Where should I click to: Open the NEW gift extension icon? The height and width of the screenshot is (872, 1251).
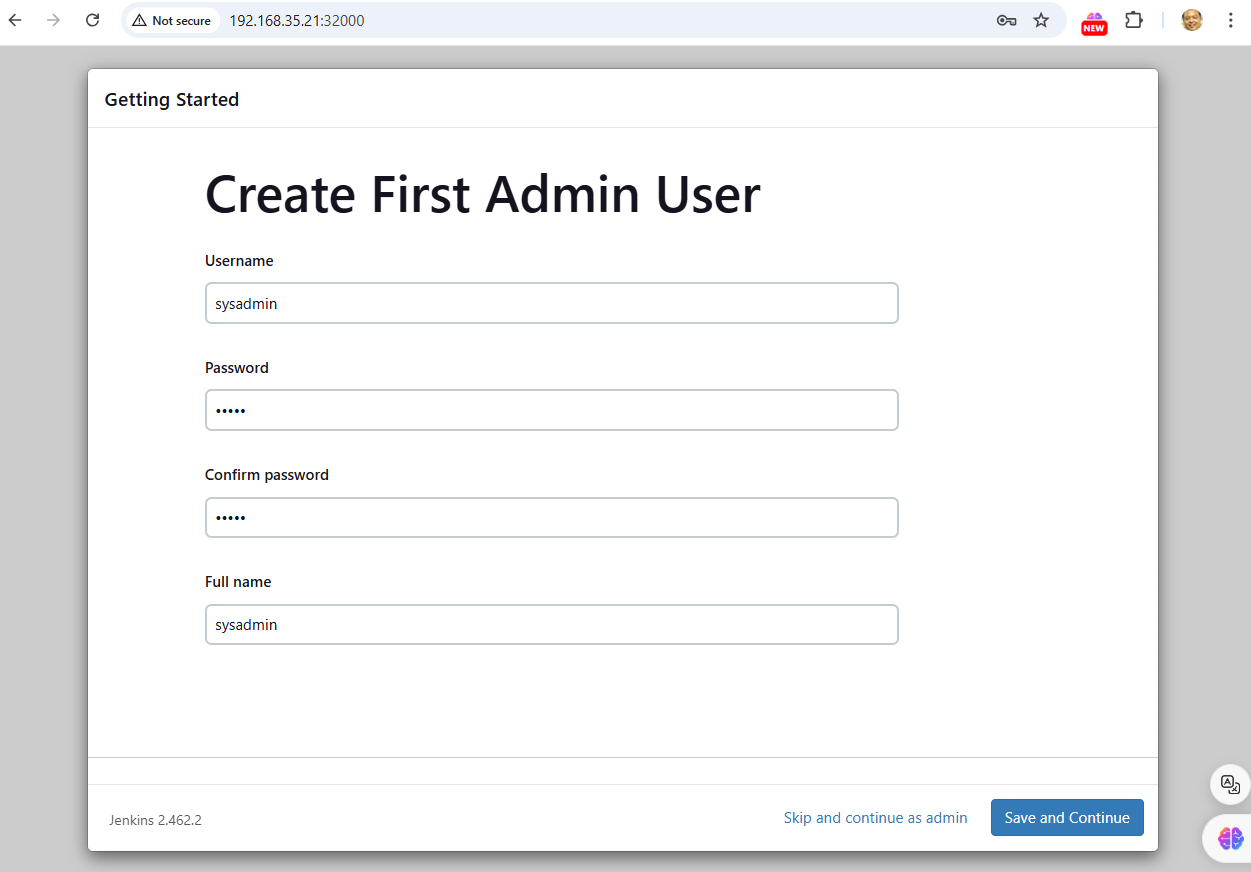[1094, 23]
